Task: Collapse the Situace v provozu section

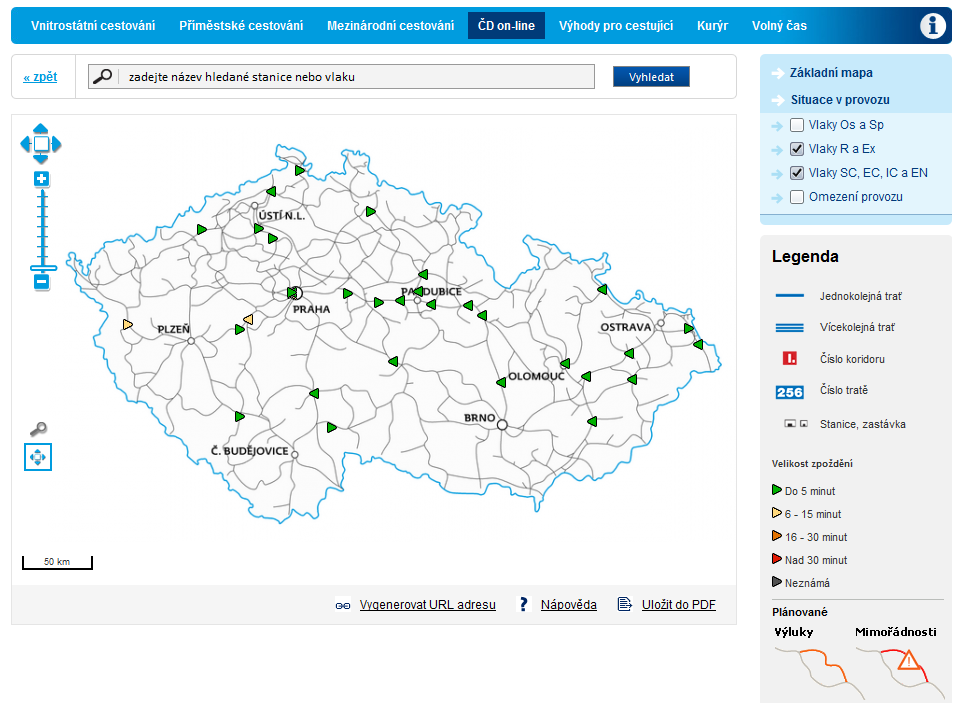Action: point(839,100)
